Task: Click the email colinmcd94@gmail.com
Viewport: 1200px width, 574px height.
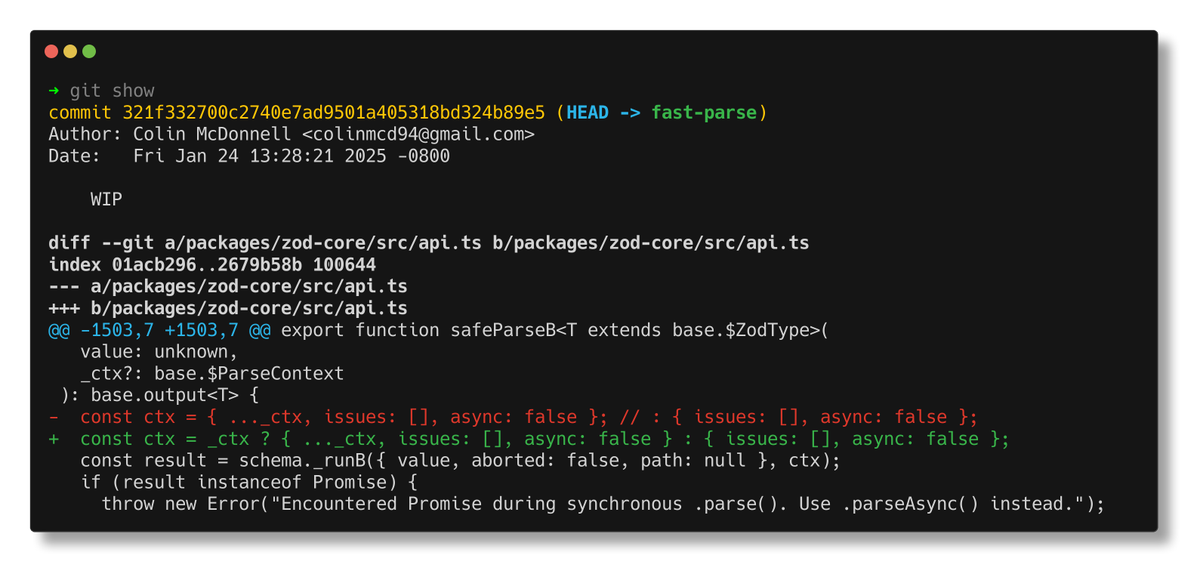Action: tap(418, 135)
